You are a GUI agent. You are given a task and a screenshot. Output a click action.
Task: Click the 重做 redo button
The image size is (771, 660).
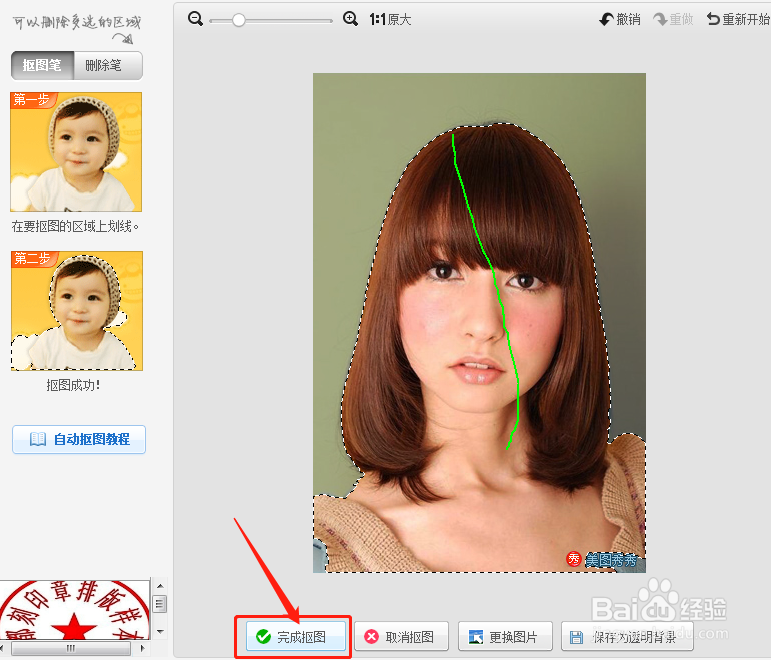(673, 19)
